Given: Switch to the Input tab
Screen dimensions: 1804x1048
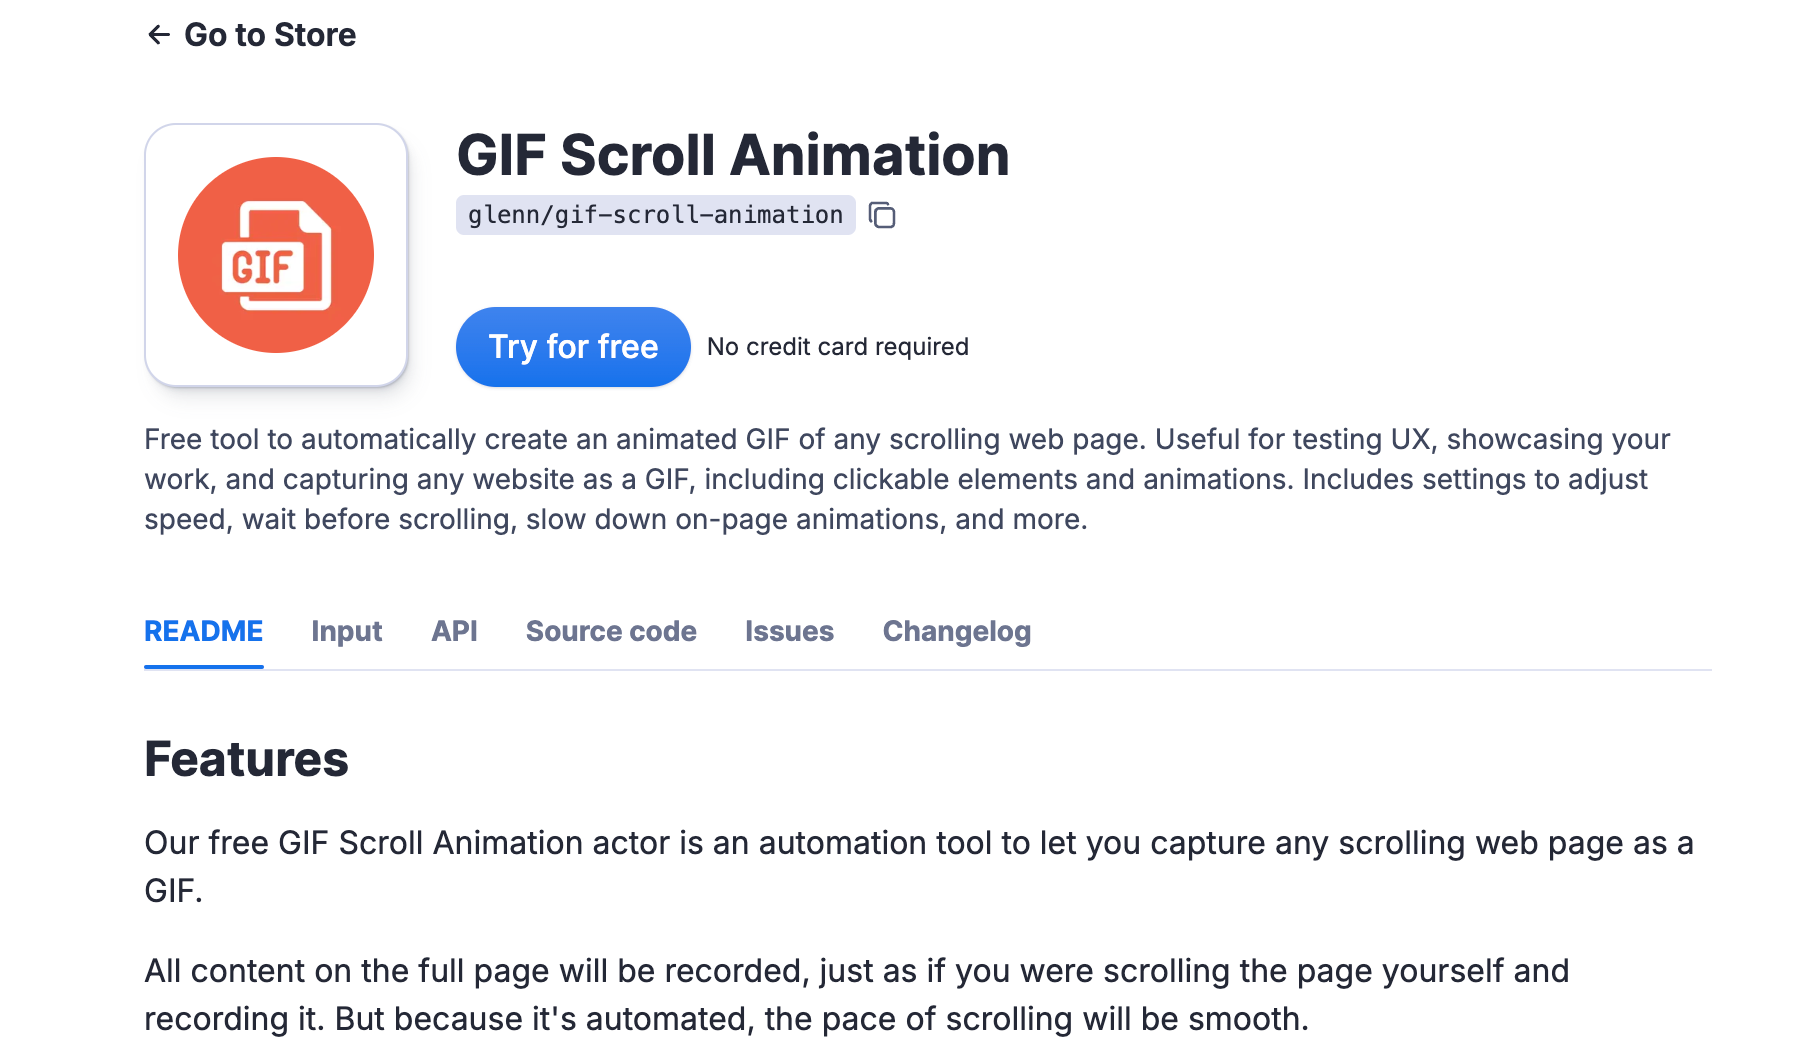Looking at the screenshot, I should [346, 631].
